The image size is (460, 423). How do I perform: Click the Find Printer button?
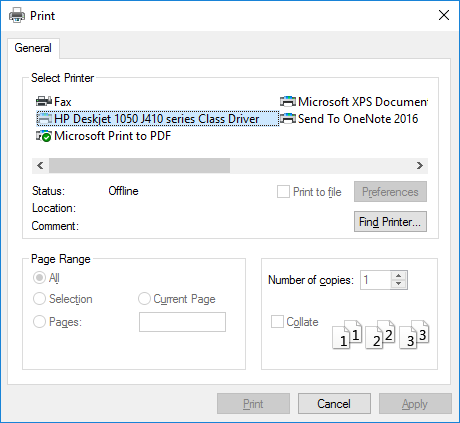click(390, 222)
